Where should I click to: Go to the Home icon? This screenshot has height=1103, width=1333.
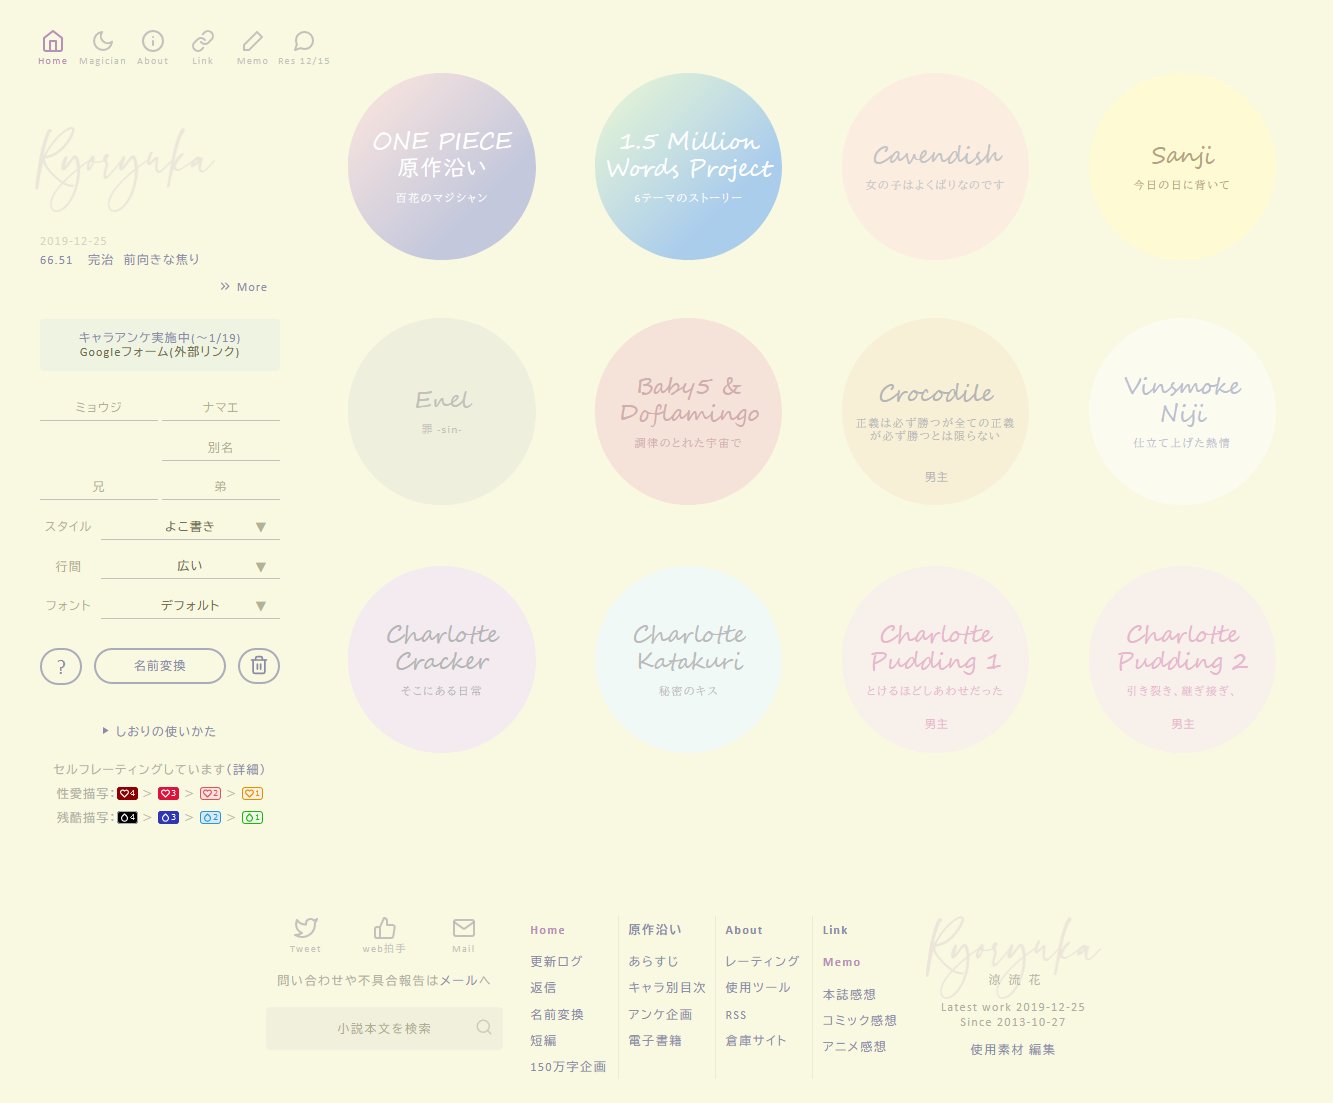click(x=53, y=41)
